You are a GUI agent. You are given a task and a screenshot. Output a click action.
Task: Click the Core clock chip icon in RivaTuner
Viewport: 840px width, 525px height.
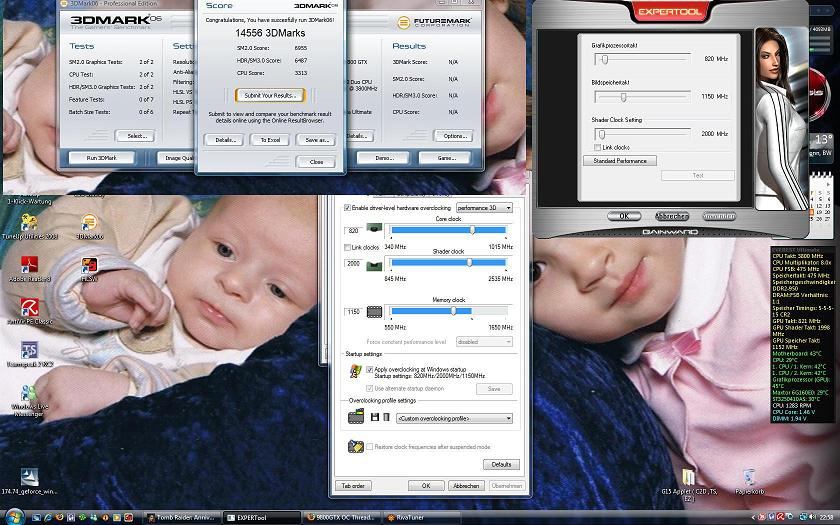[374, 229]
